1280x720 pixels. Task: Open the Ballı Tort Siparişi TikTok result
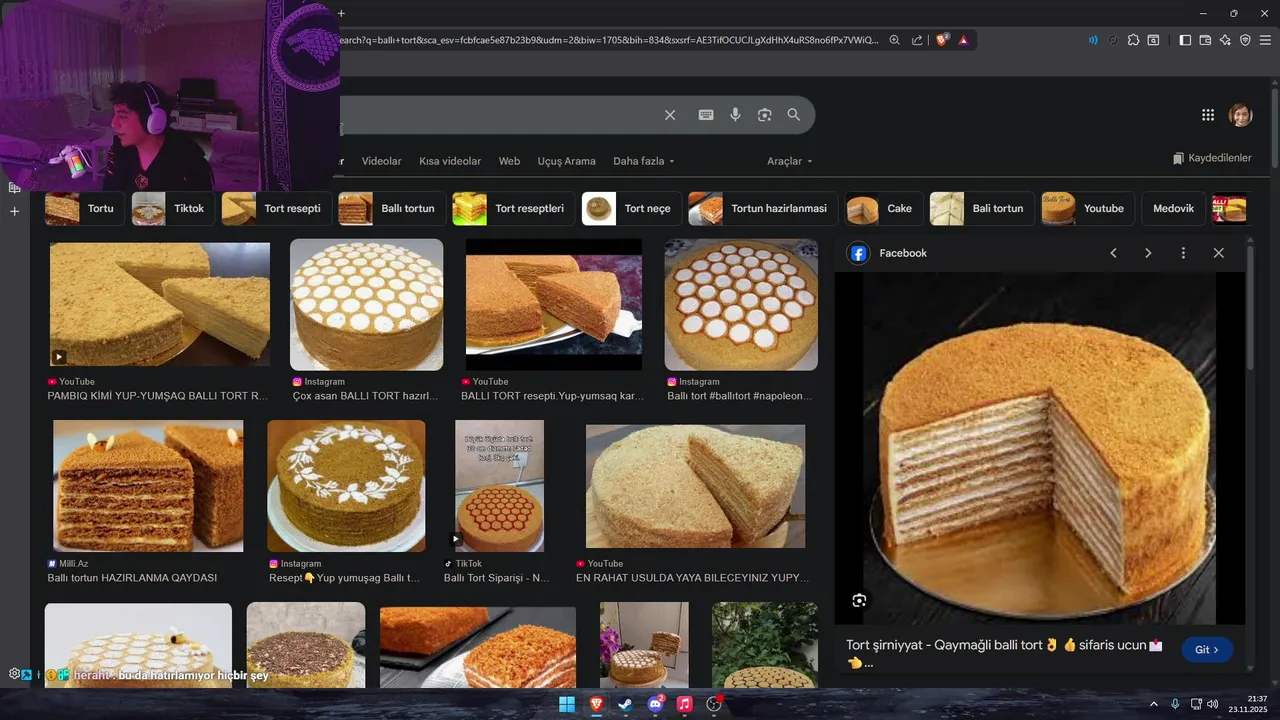(499, 486)
